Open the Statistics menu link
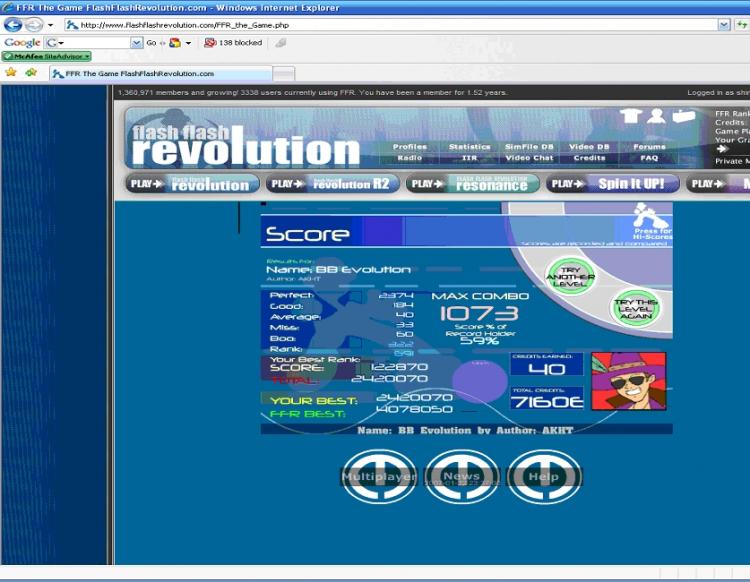 (469, 147)
